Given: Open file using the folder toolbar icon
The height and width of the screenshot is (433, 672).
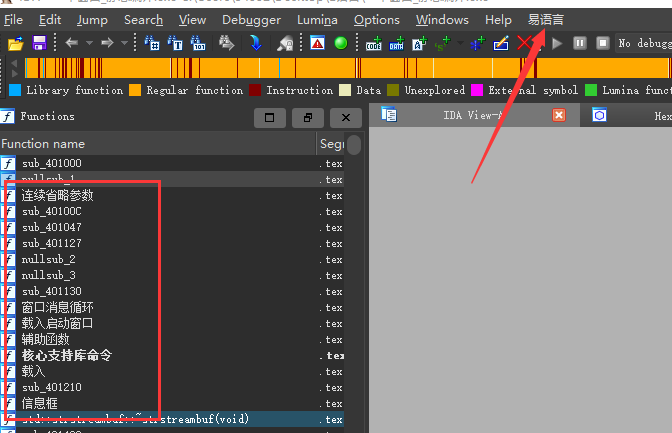Looking at the screenshot, I should tap(15, 43).
